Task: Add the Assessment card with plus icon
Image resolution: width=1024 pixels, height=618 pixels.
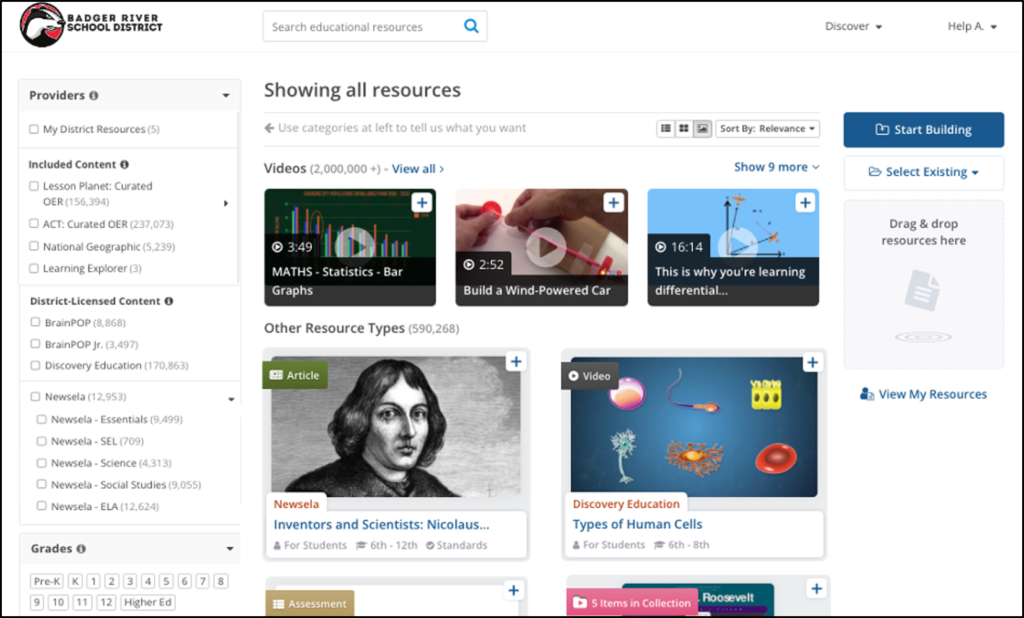Action: [514, 591]
